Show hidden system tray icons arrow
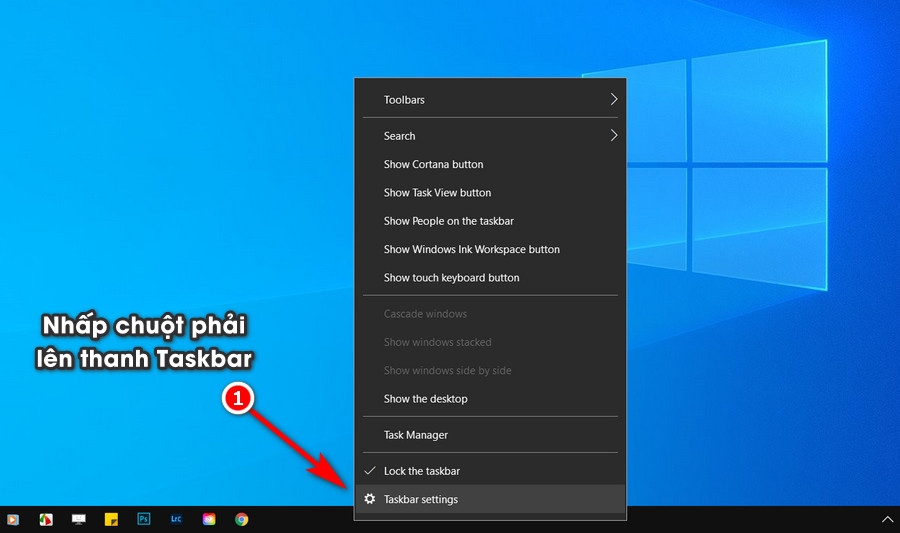Screen dimensions: 900x533 [x=887, y=520]
